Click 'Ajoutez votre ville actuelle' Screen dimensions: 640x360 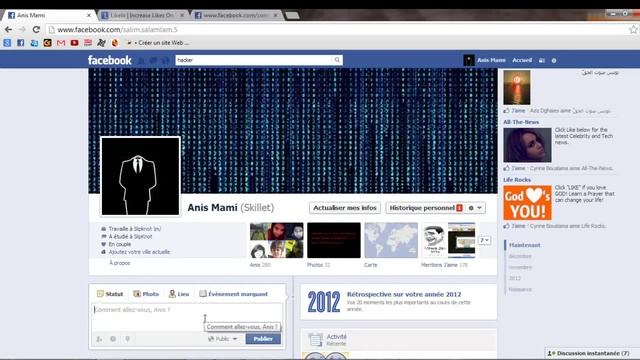point(139,252)
